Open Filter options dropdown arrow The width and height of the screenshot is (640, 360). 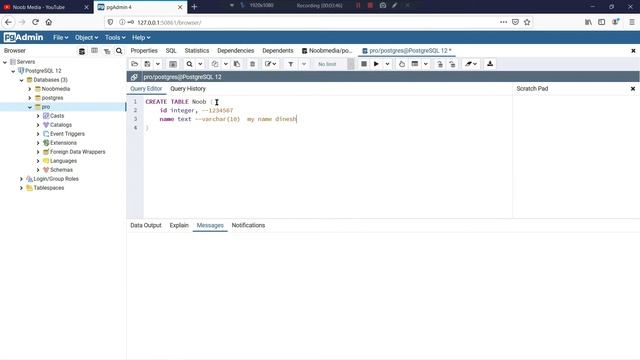coord(304,64)
